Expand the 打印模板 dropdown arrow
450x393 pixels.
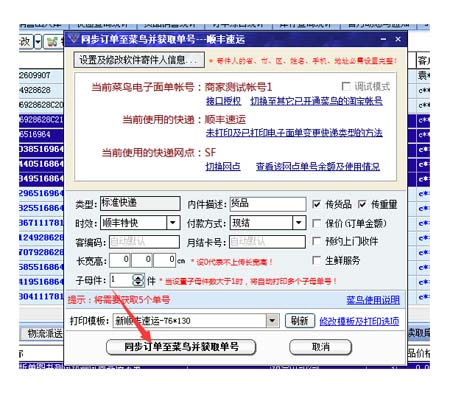pos(272,321)
